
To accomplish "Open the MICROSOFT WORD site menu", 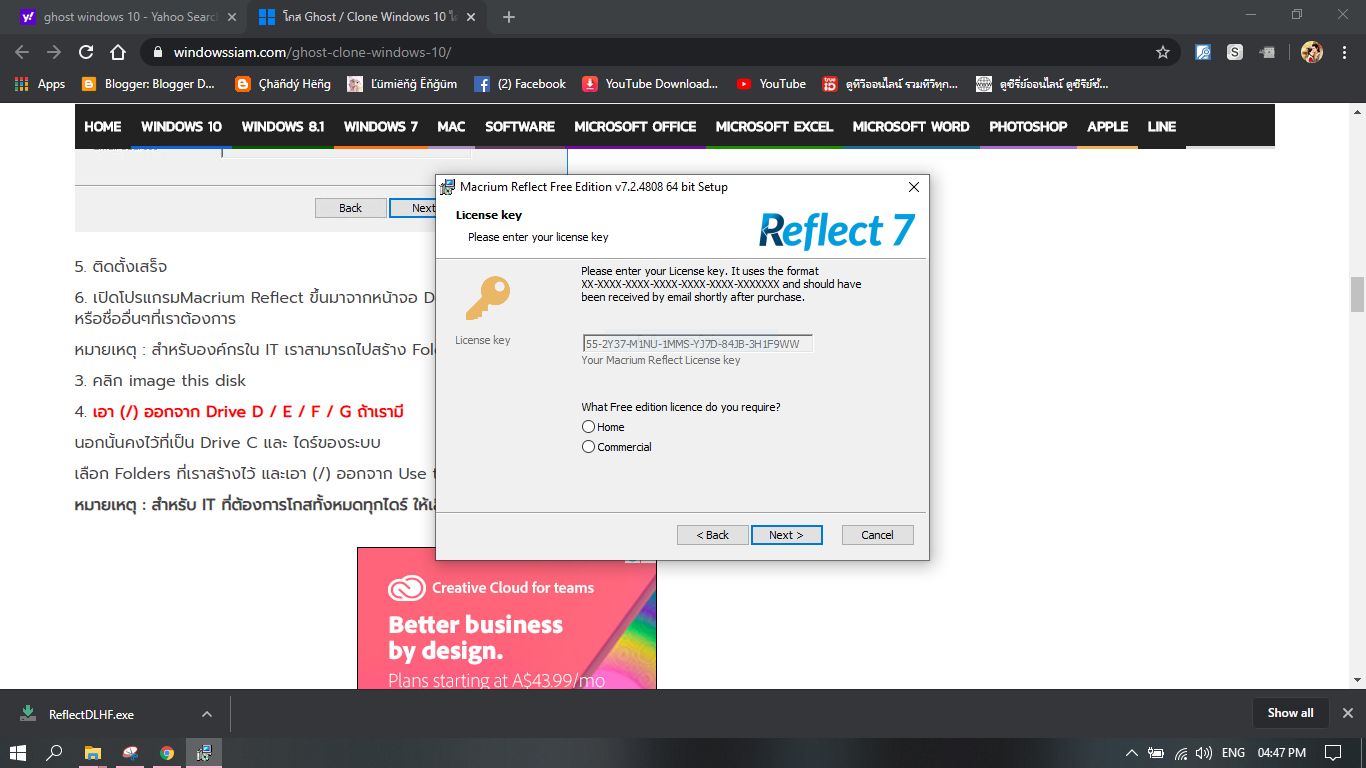I will click(x=911, y=127).
